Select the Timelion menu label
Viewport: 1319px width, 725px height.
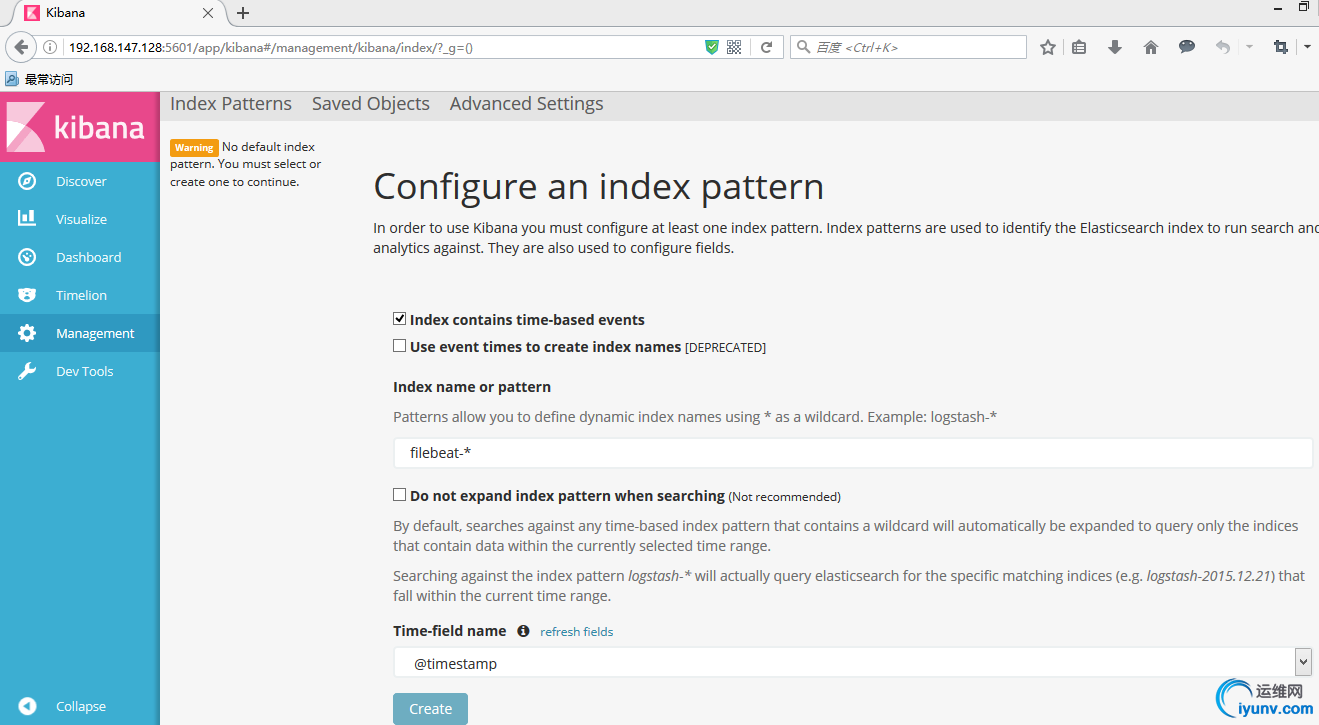(81, 295)
